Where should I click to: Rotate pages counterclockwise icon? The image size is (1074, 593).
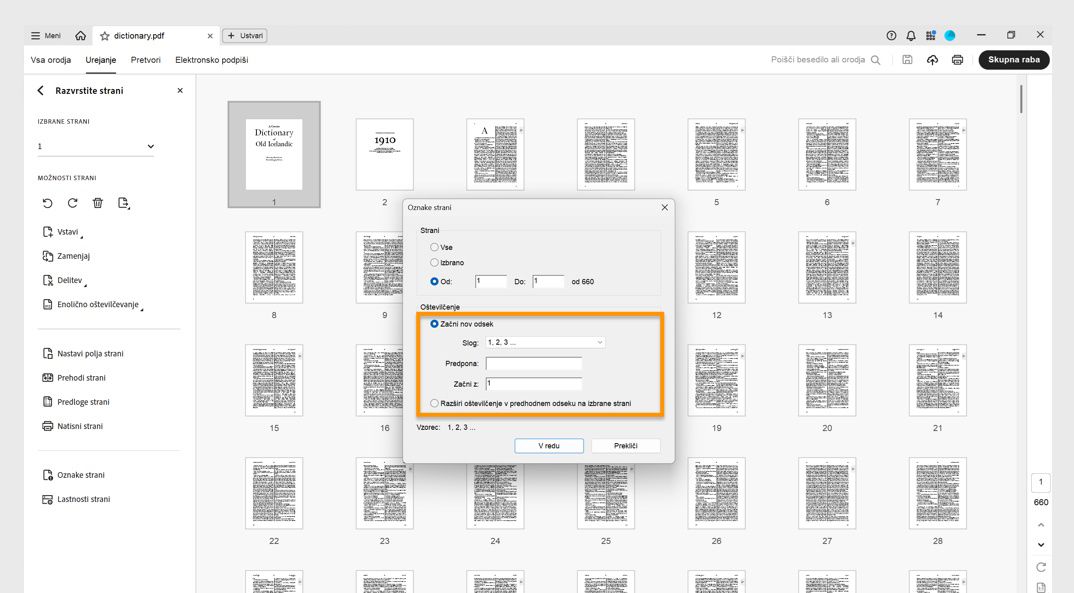[x=47, y=203]
